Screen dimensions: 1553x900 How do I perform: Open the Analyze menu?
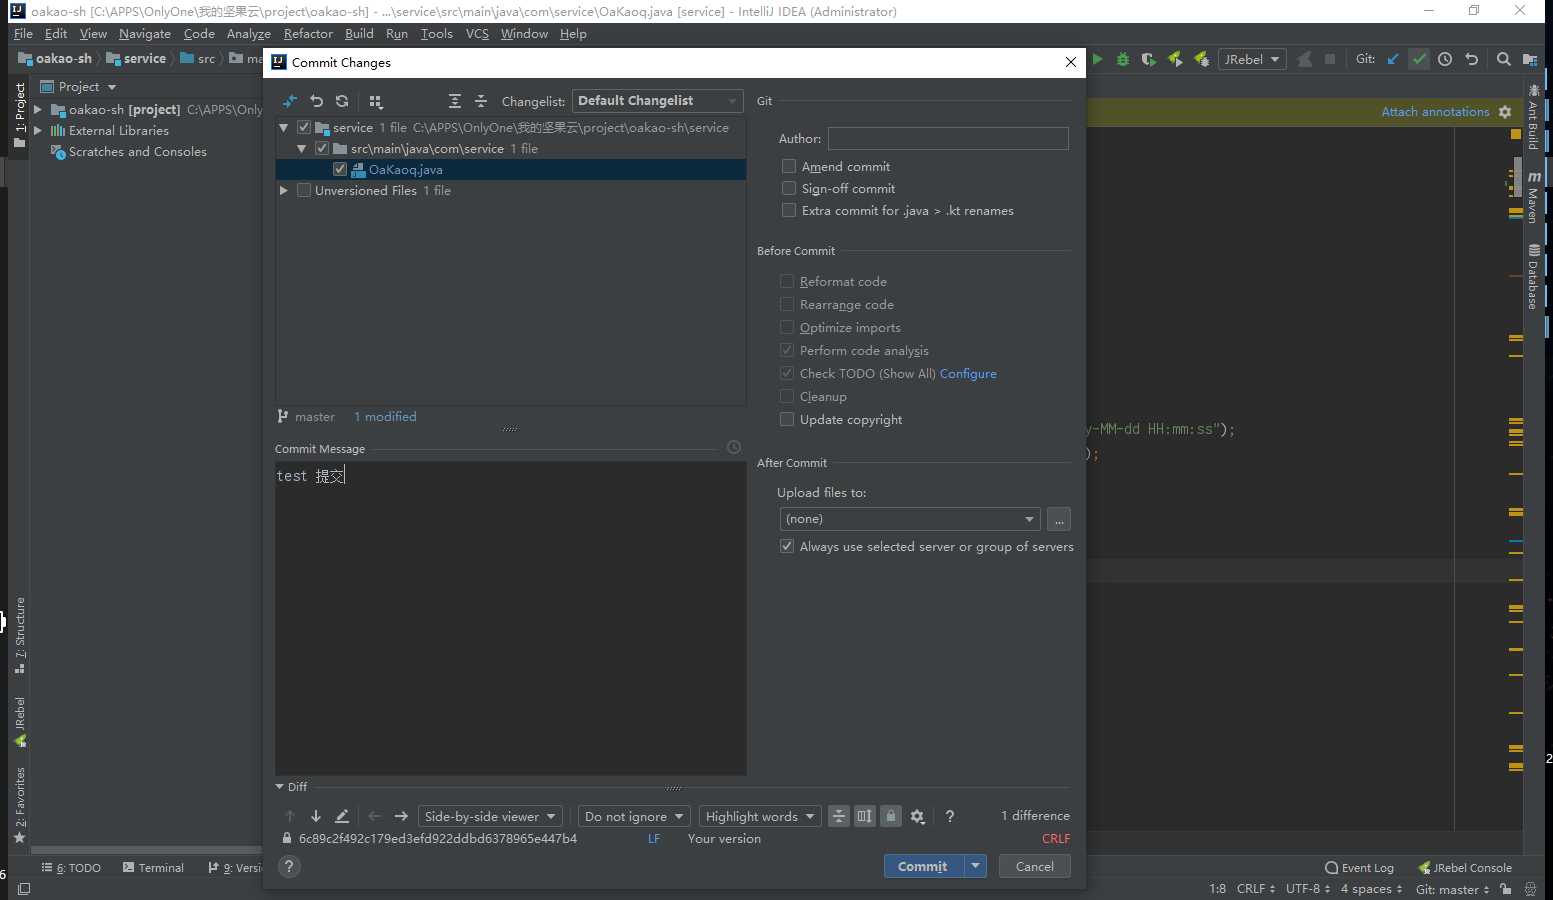[x=249, y=34]
